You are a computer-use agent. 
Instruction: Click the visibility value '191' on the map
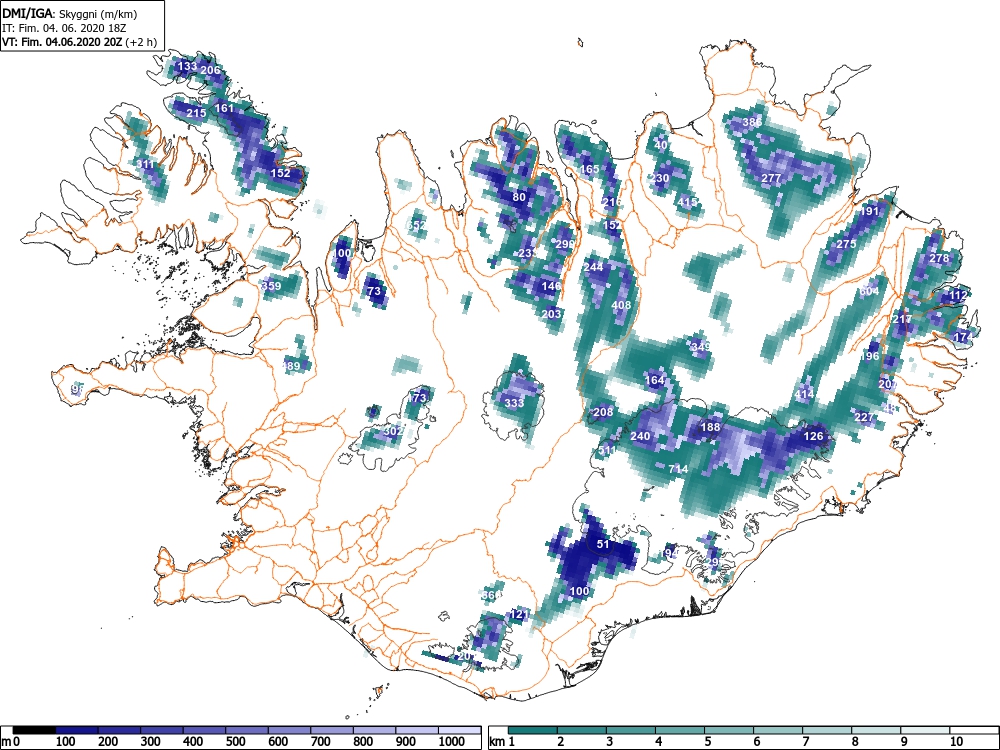[870, 211]
